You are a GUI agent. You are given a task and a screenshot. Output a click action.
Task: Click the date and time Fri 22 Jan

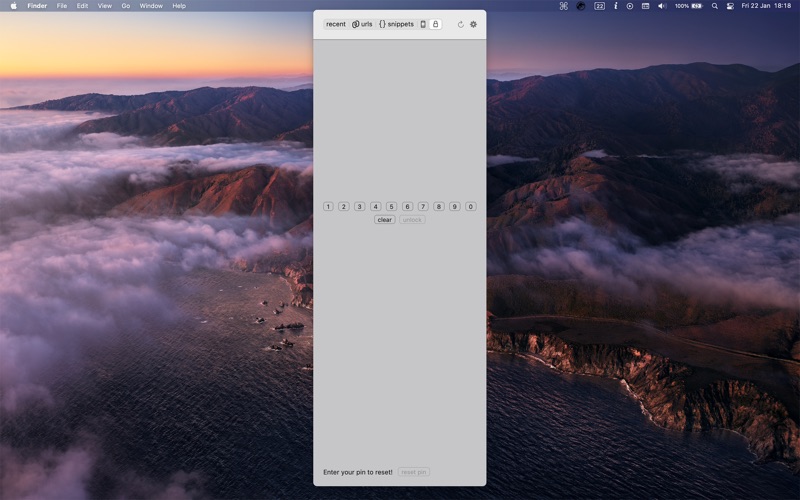[x=766, y=6]
